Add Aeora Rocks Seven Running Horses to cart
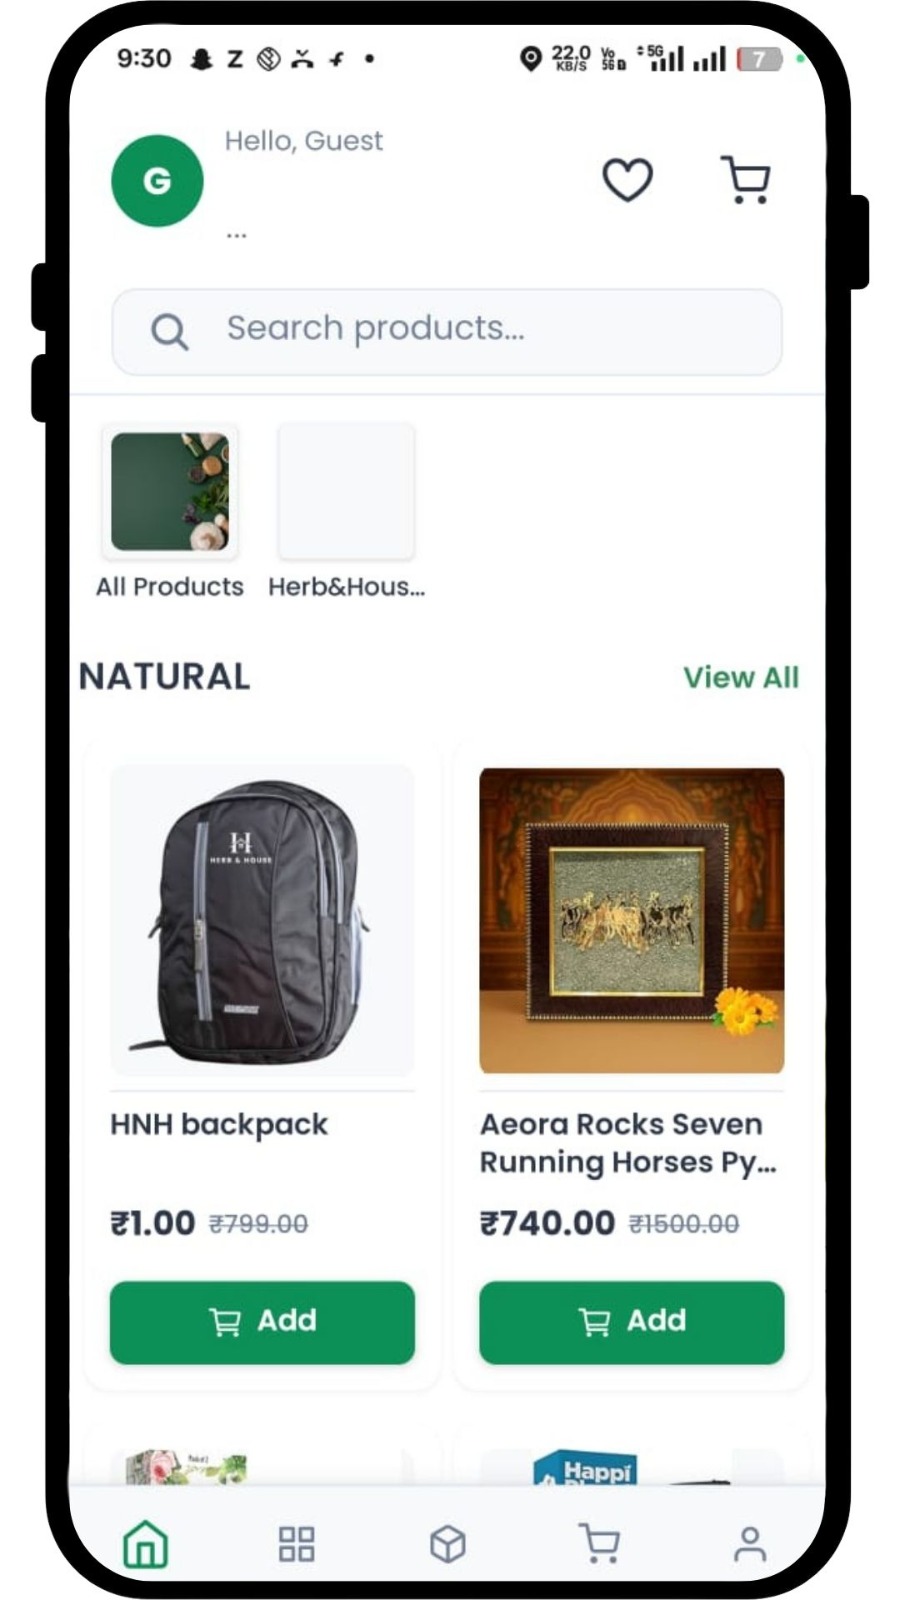 [632, 1322]
